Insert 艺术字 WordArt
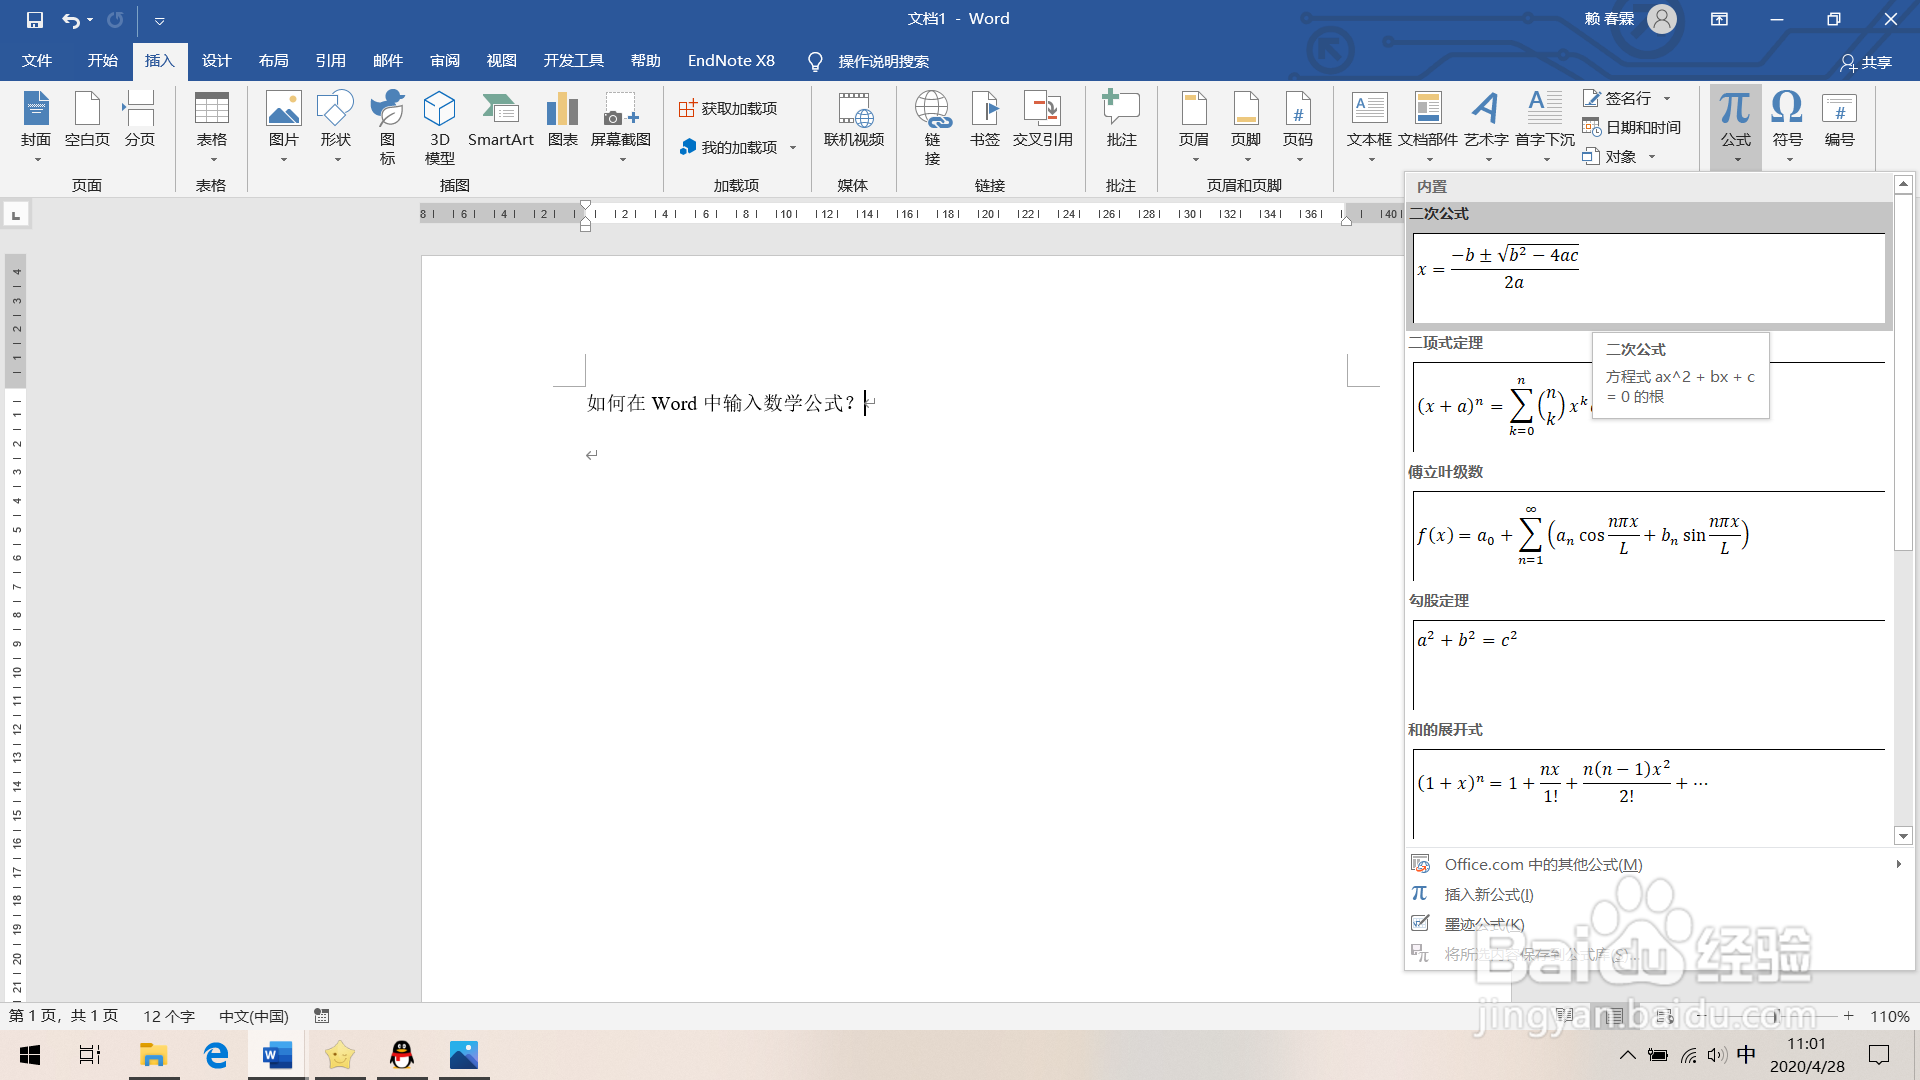Viewport: 1920px width, 1080px height. tap(1486, 121)
